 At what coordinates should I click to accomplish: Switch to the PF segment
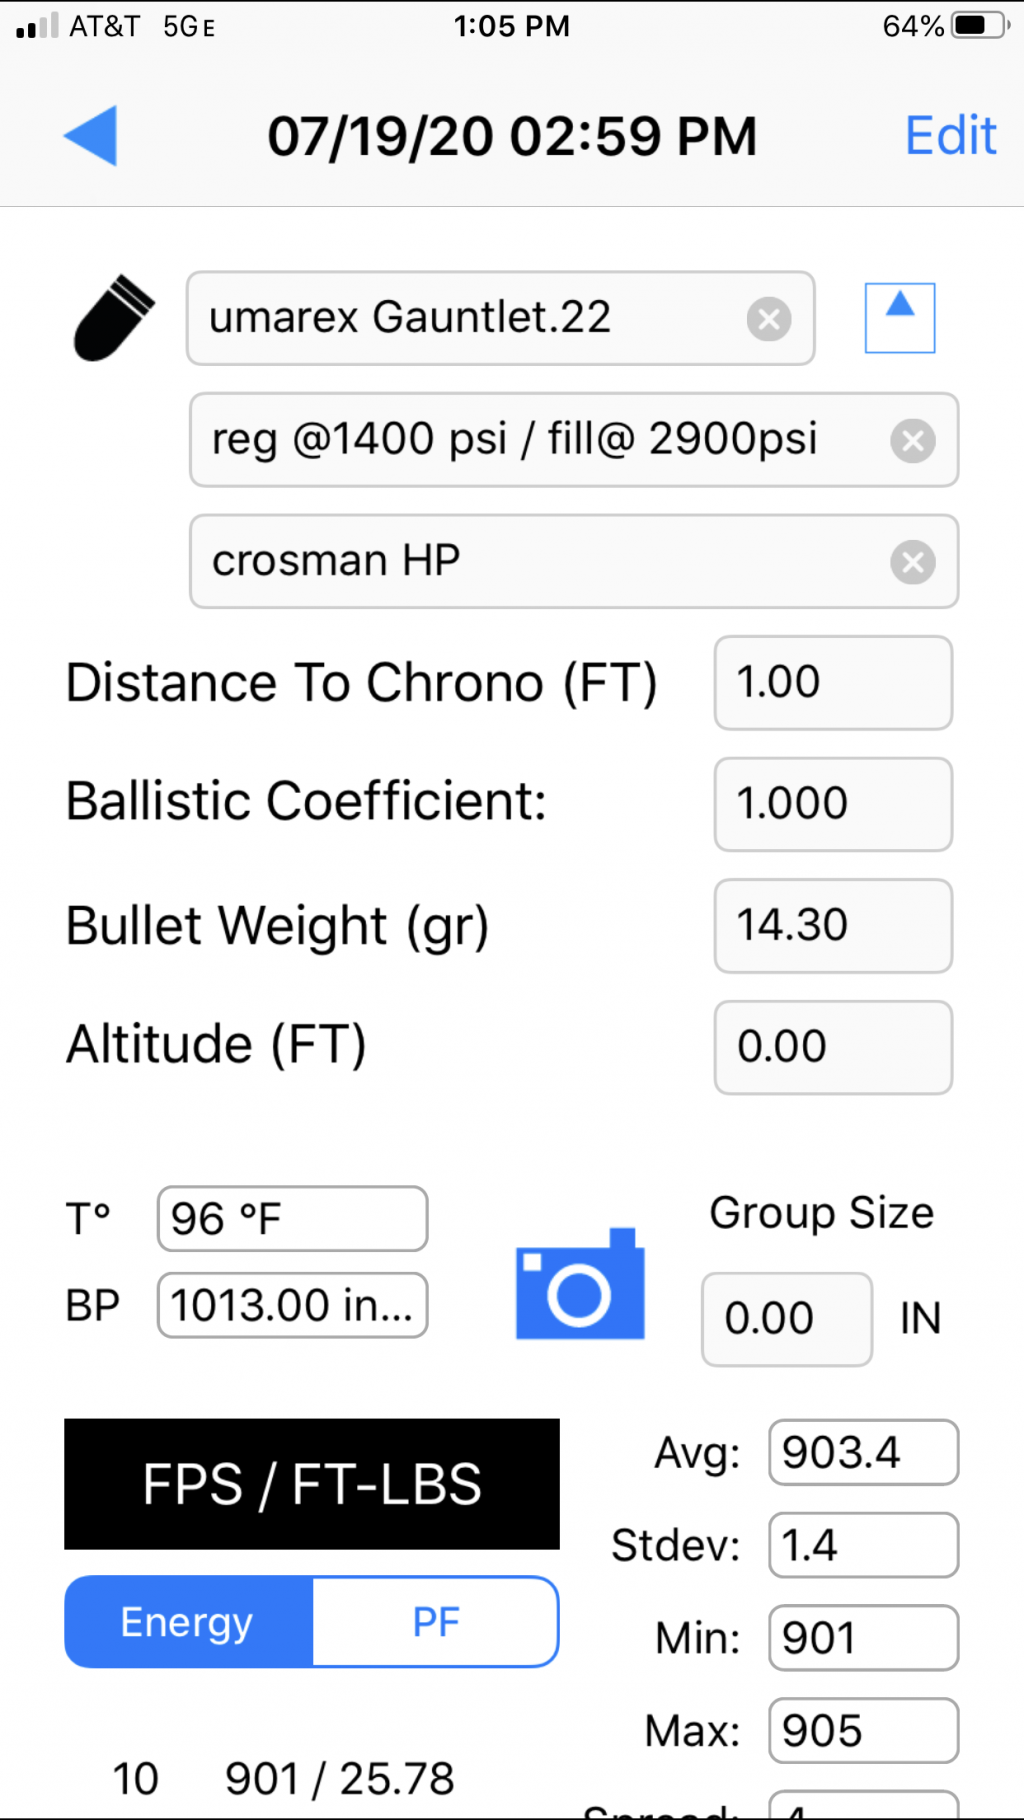(x=436, y=1622)
